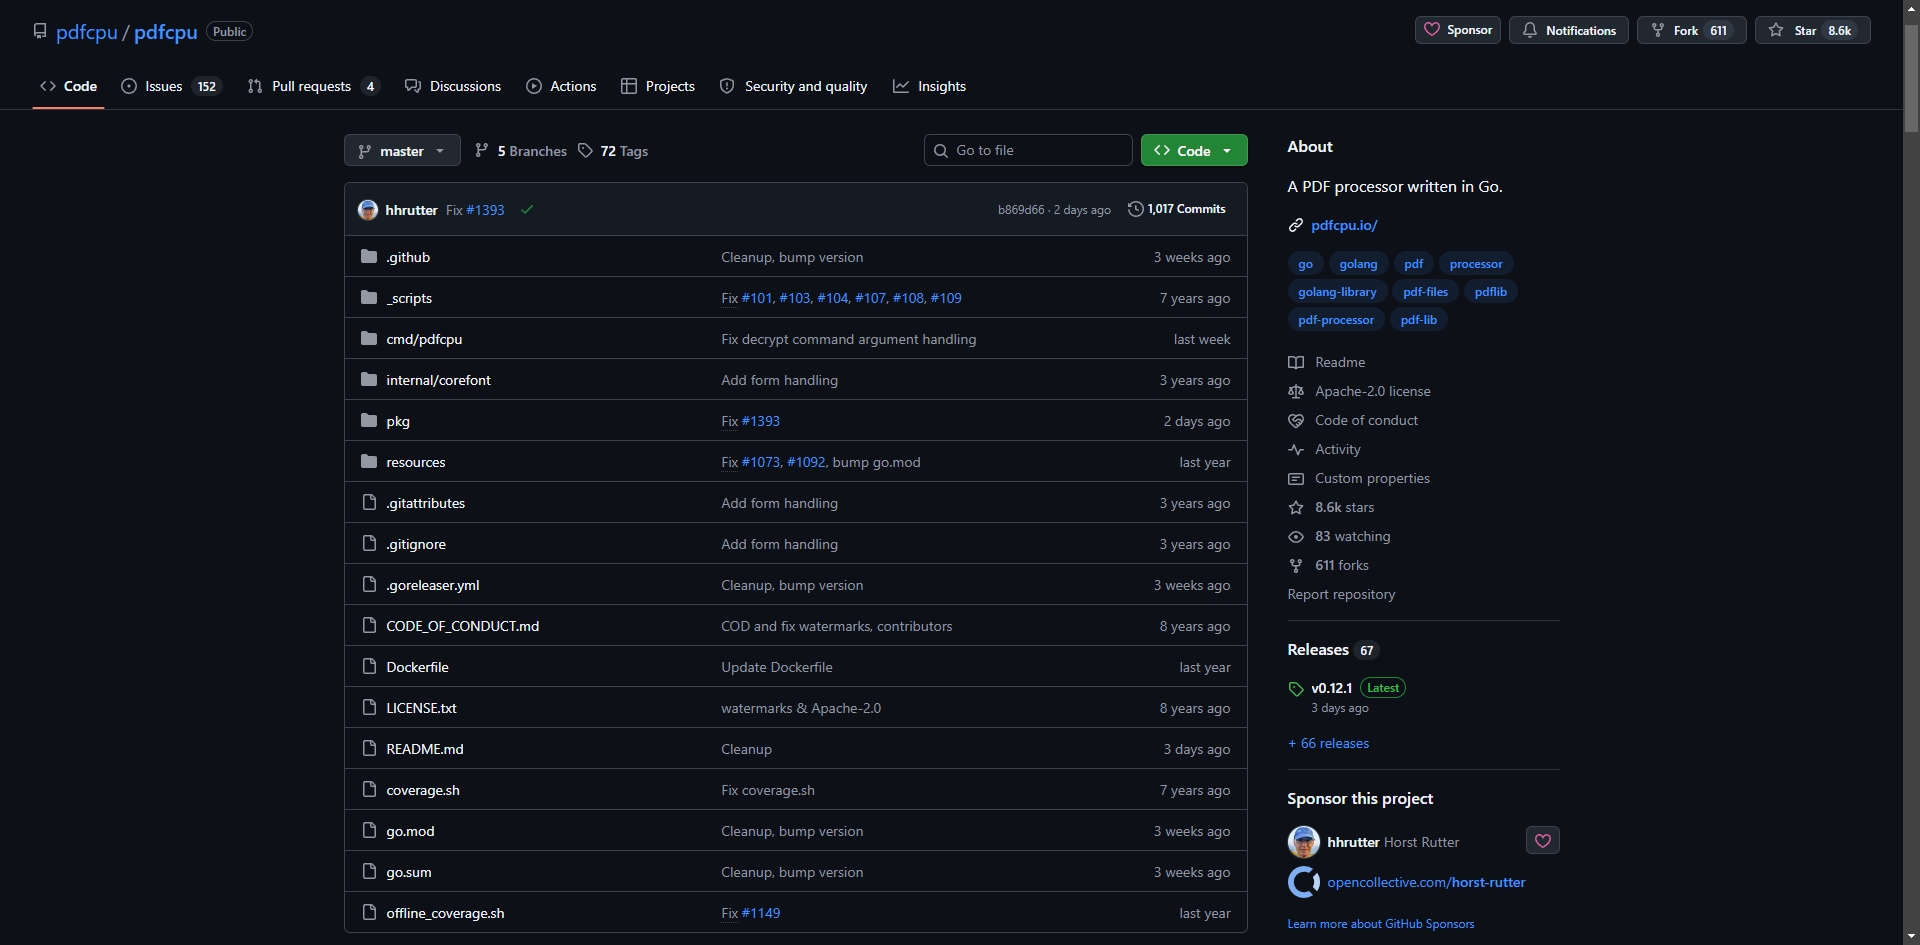Click the golang topic tag
1920x945 pixels.
coord(1358,264)
